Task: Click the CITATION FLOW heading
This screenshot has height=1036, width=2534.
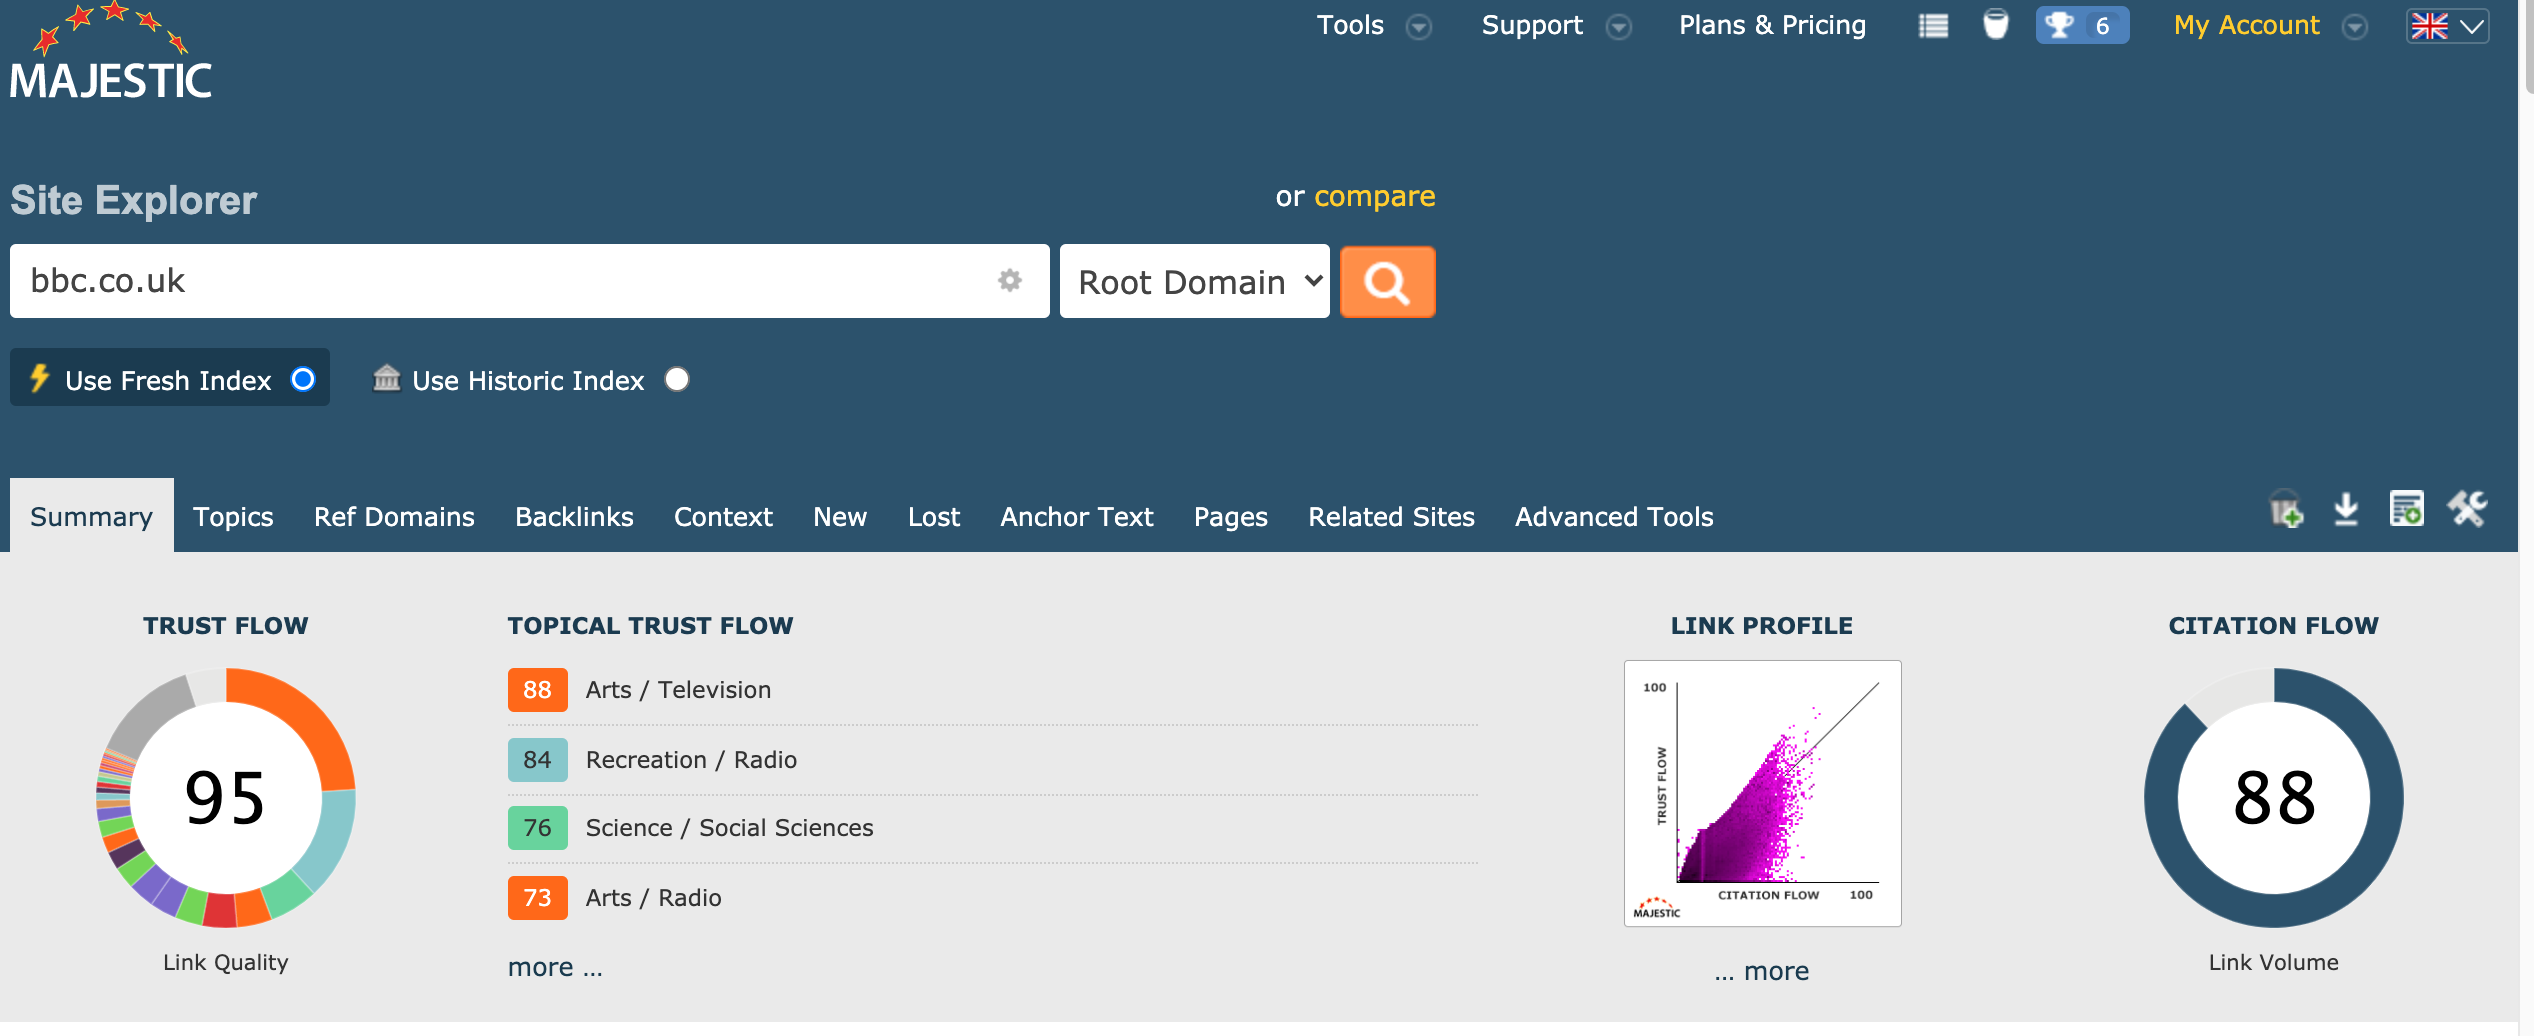Action: coord(2273,626)
